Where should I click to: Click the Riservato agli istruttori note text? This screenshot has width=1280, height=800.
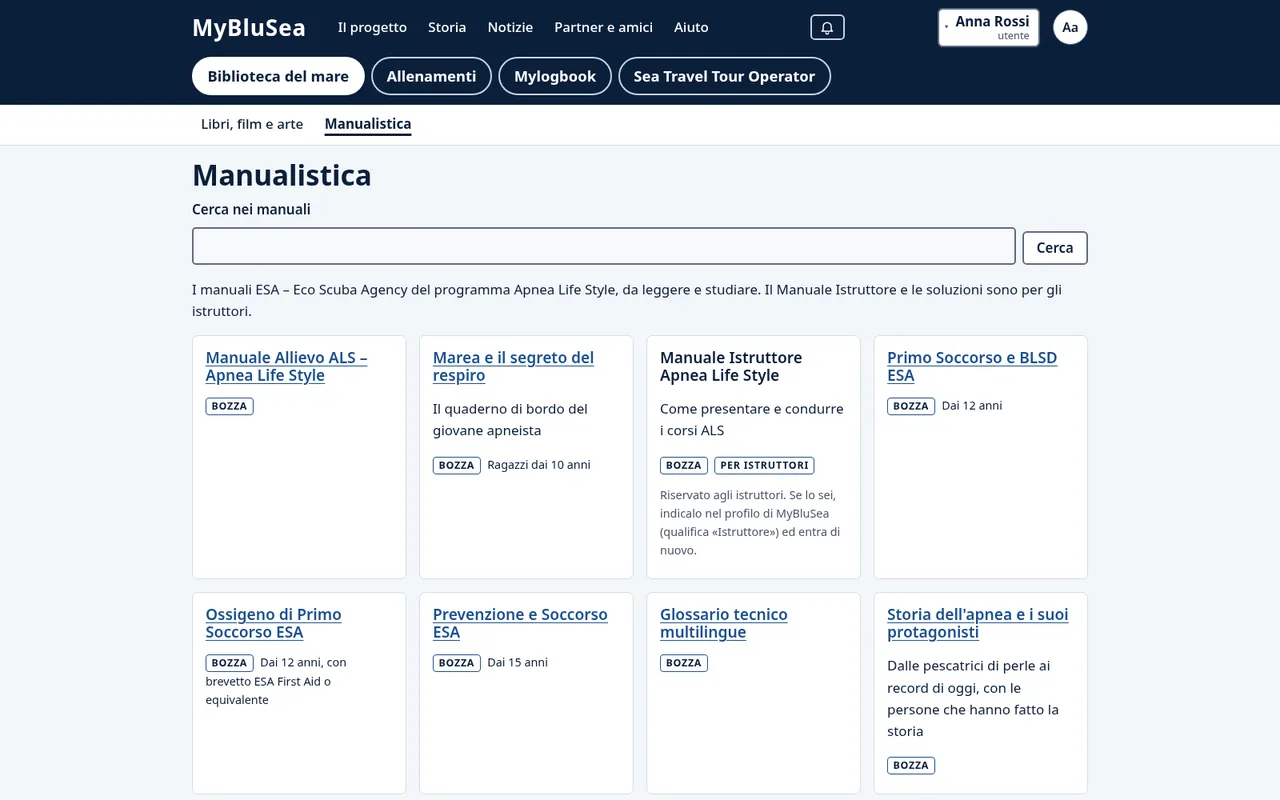tap(750, 522)
